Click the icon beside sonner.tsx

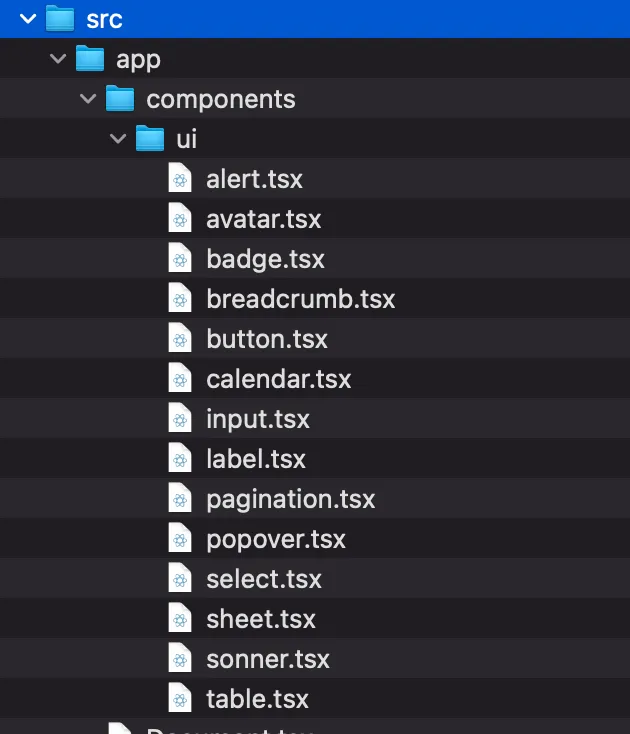(180, 660)
